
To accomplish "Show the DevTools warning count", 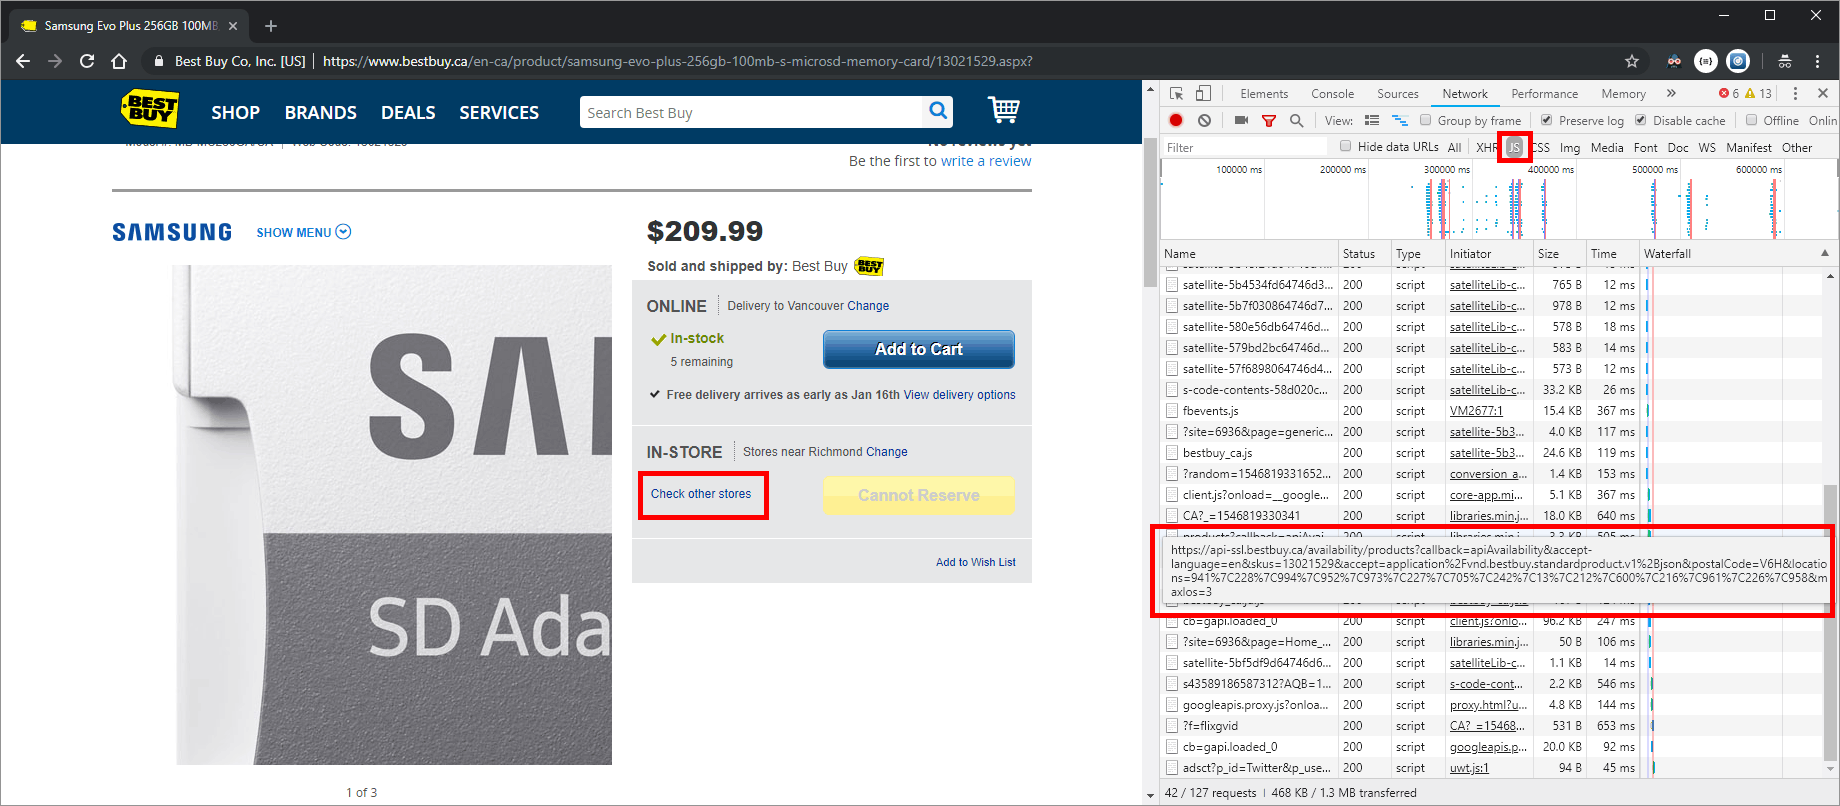I will point(1759,93).
